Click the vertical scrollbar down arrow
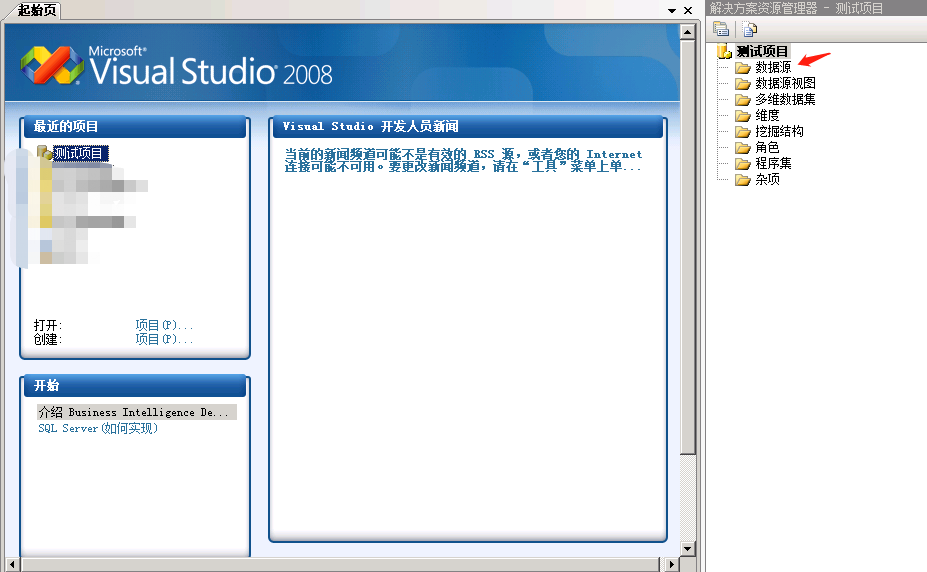Viewport: 927px width, 572px height. (687, 548)
